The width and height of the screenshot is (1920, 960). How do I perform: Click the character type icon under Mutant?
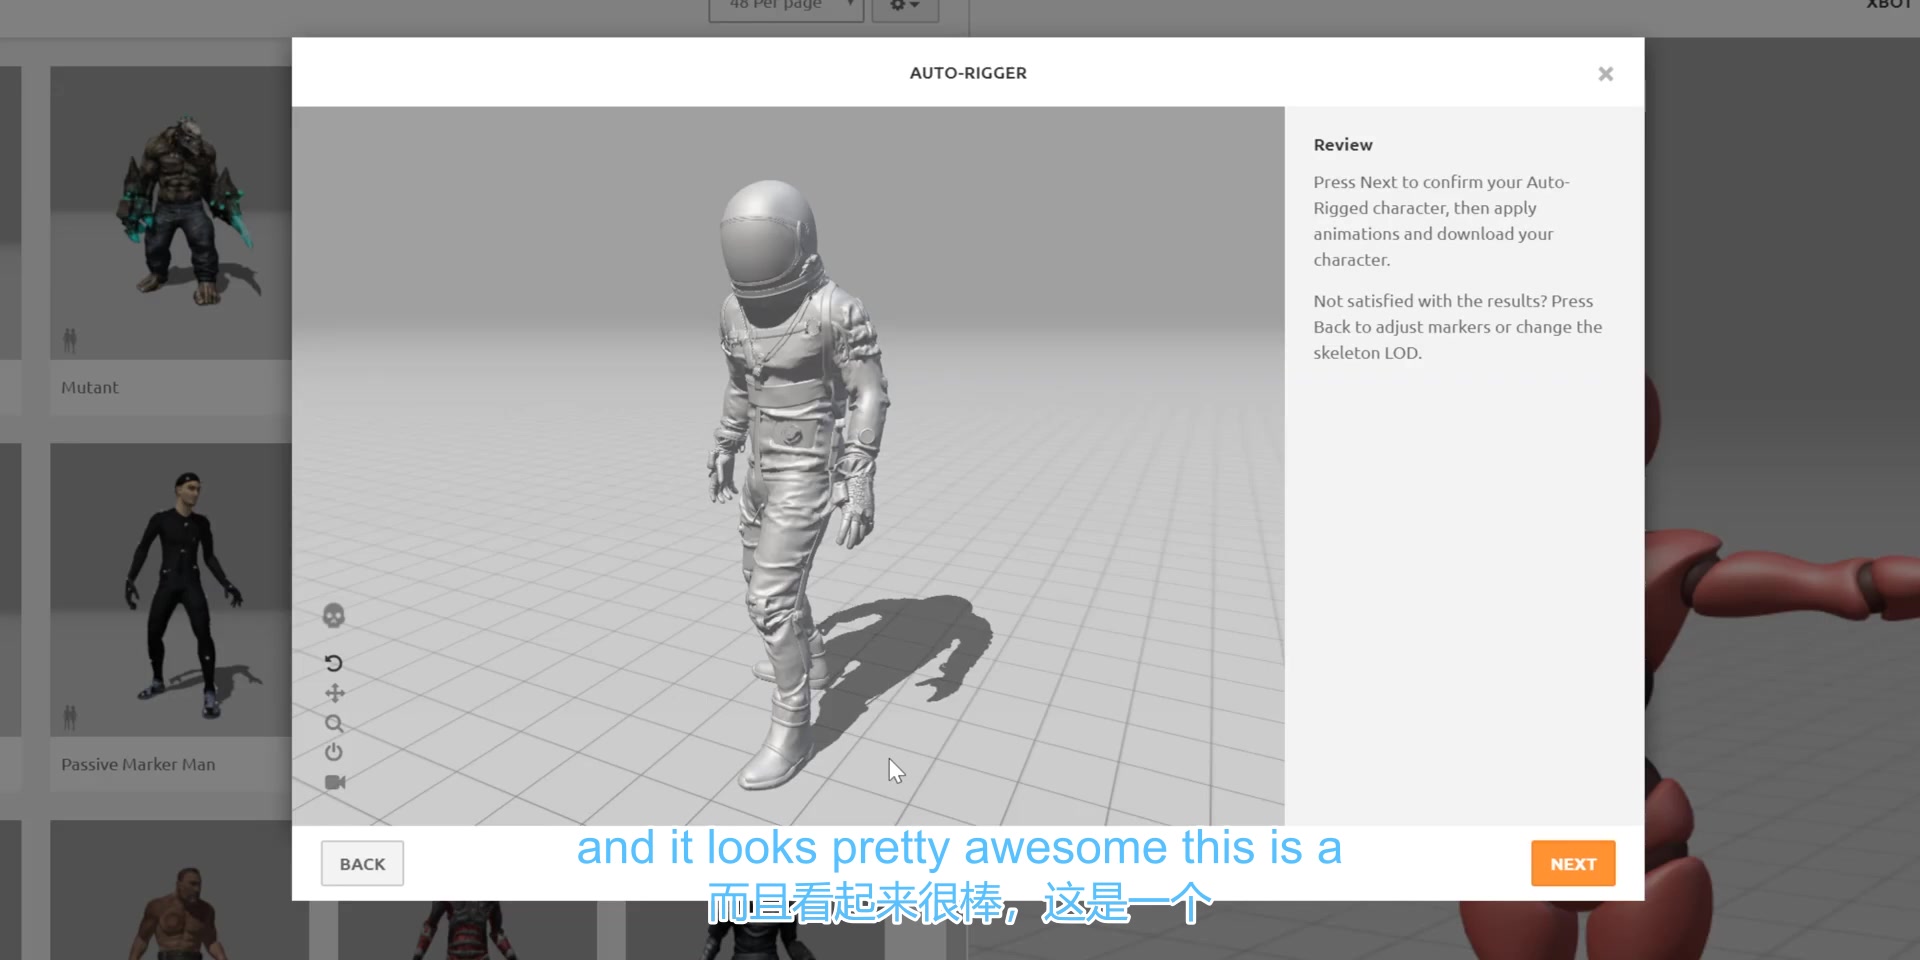70,341
